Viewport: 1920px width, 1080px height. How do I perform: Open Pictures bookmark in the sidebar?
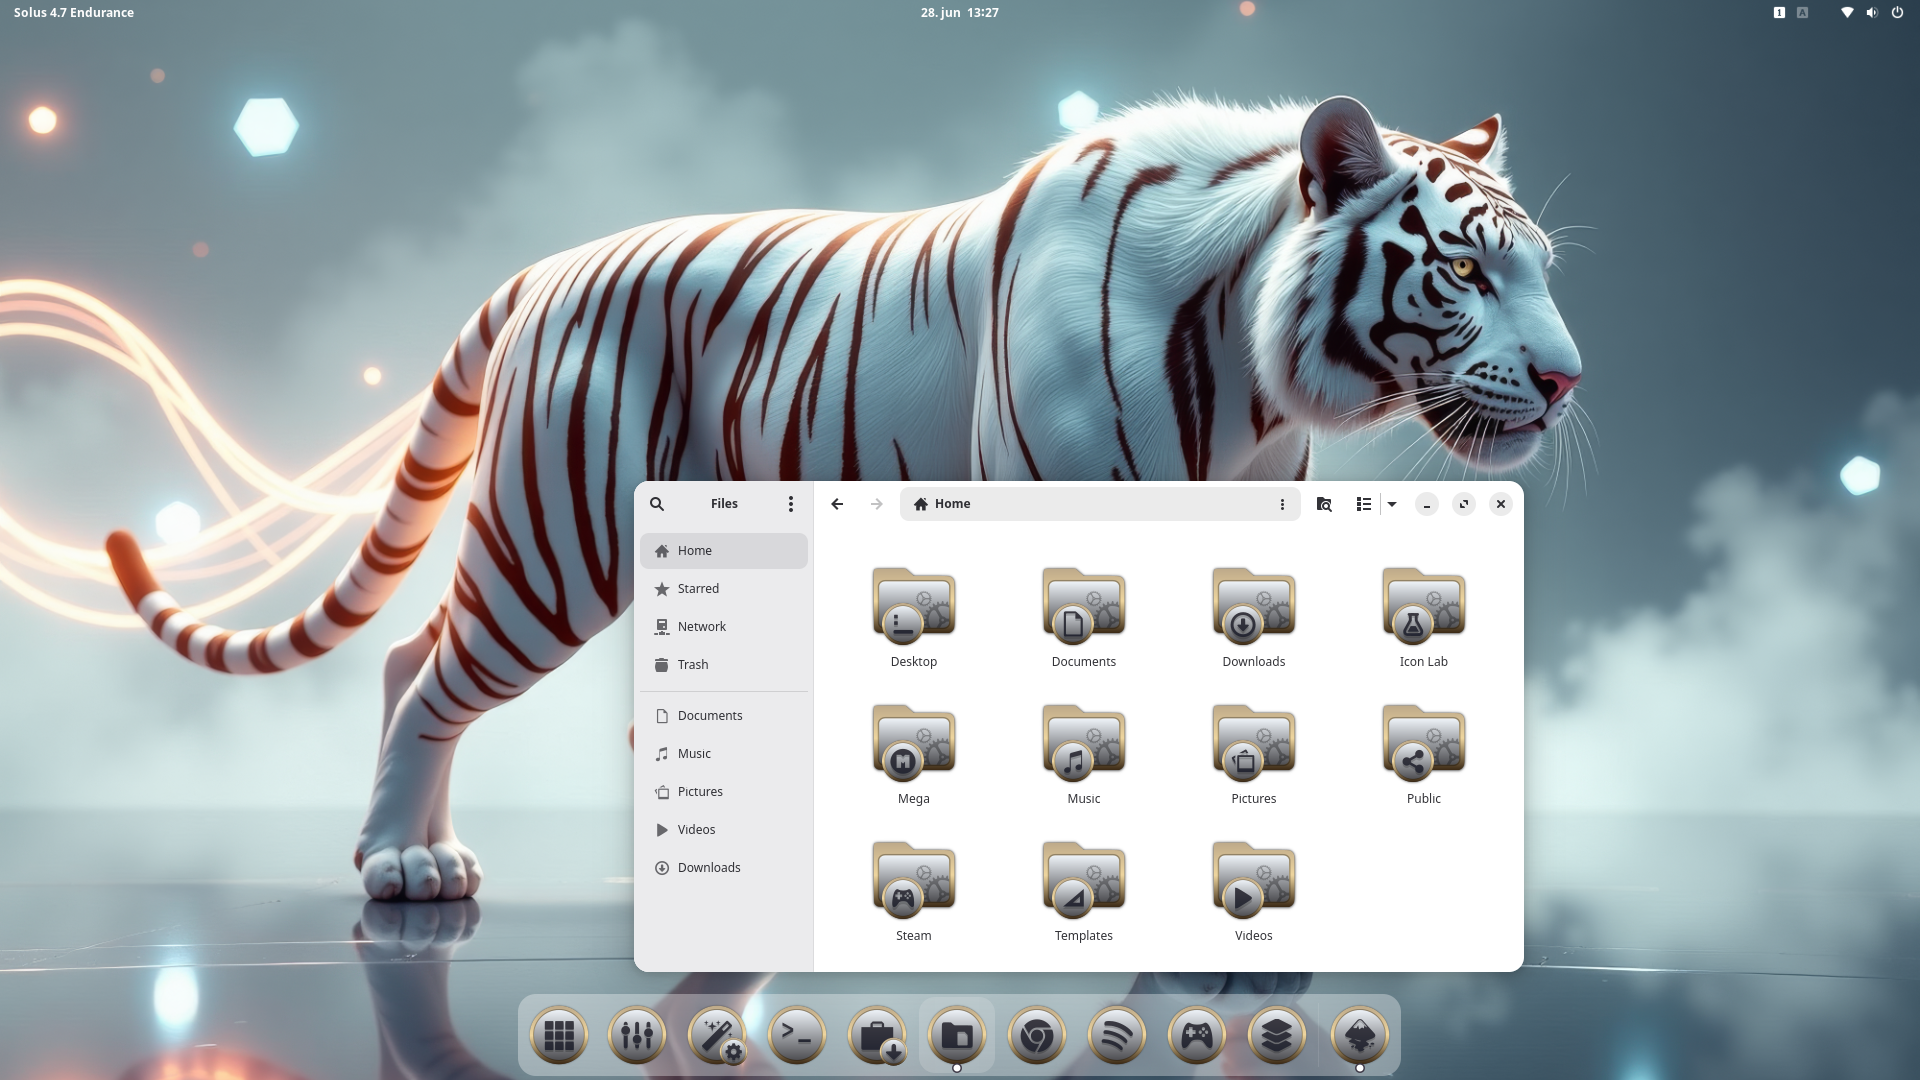click(724, 792)
